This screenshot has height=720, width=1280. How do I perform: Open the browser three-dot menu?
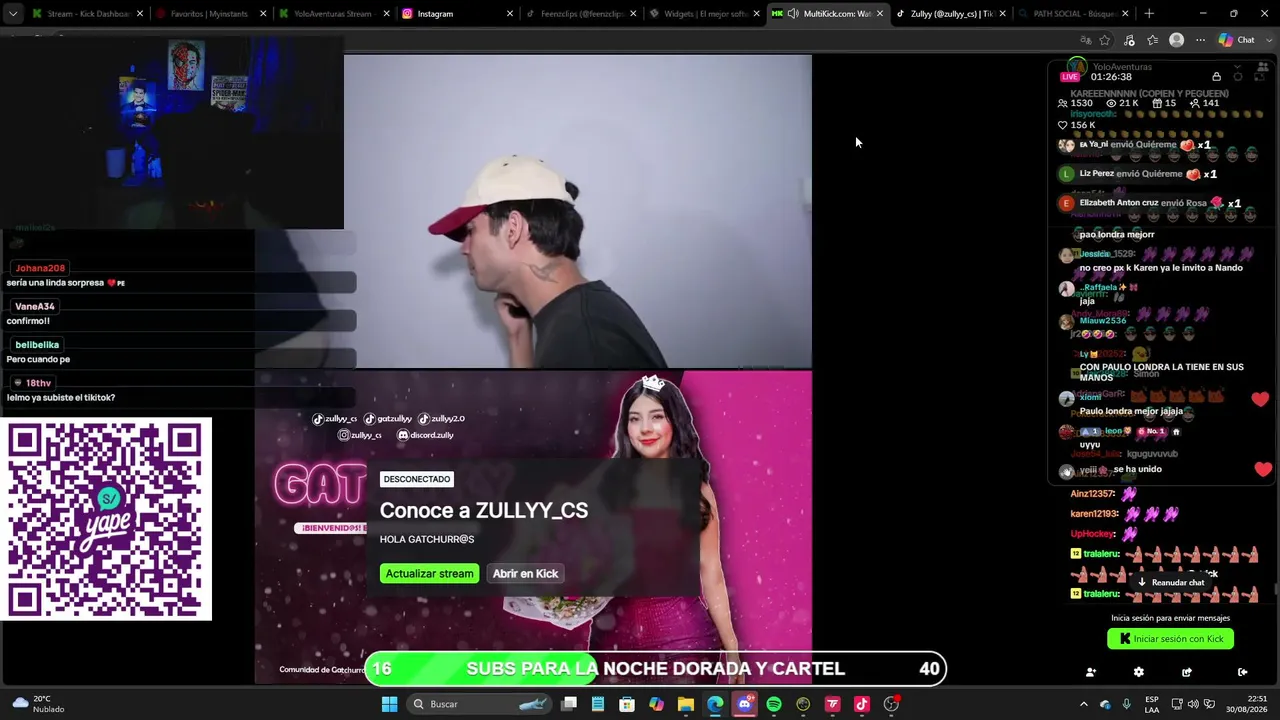pyautogui.click(x=1200, y=40)
